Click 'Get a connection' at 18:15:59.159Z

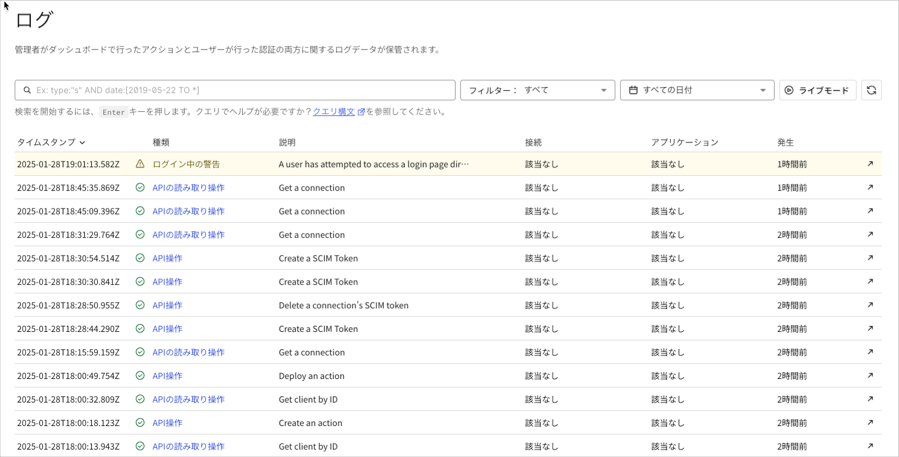tap(312, 352)
